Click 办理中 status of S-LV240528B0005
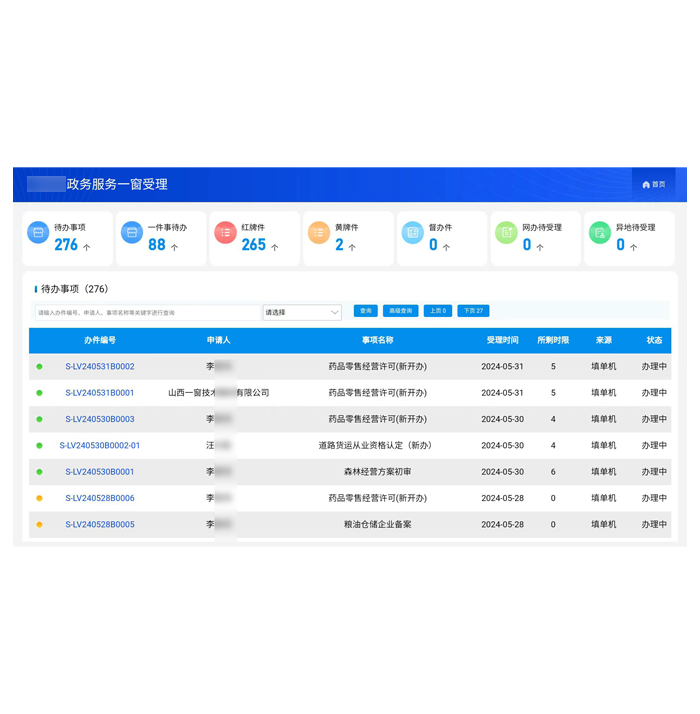The height and width of the screenshot is (714, 700). pyautogui.click(x=654, y=525)
